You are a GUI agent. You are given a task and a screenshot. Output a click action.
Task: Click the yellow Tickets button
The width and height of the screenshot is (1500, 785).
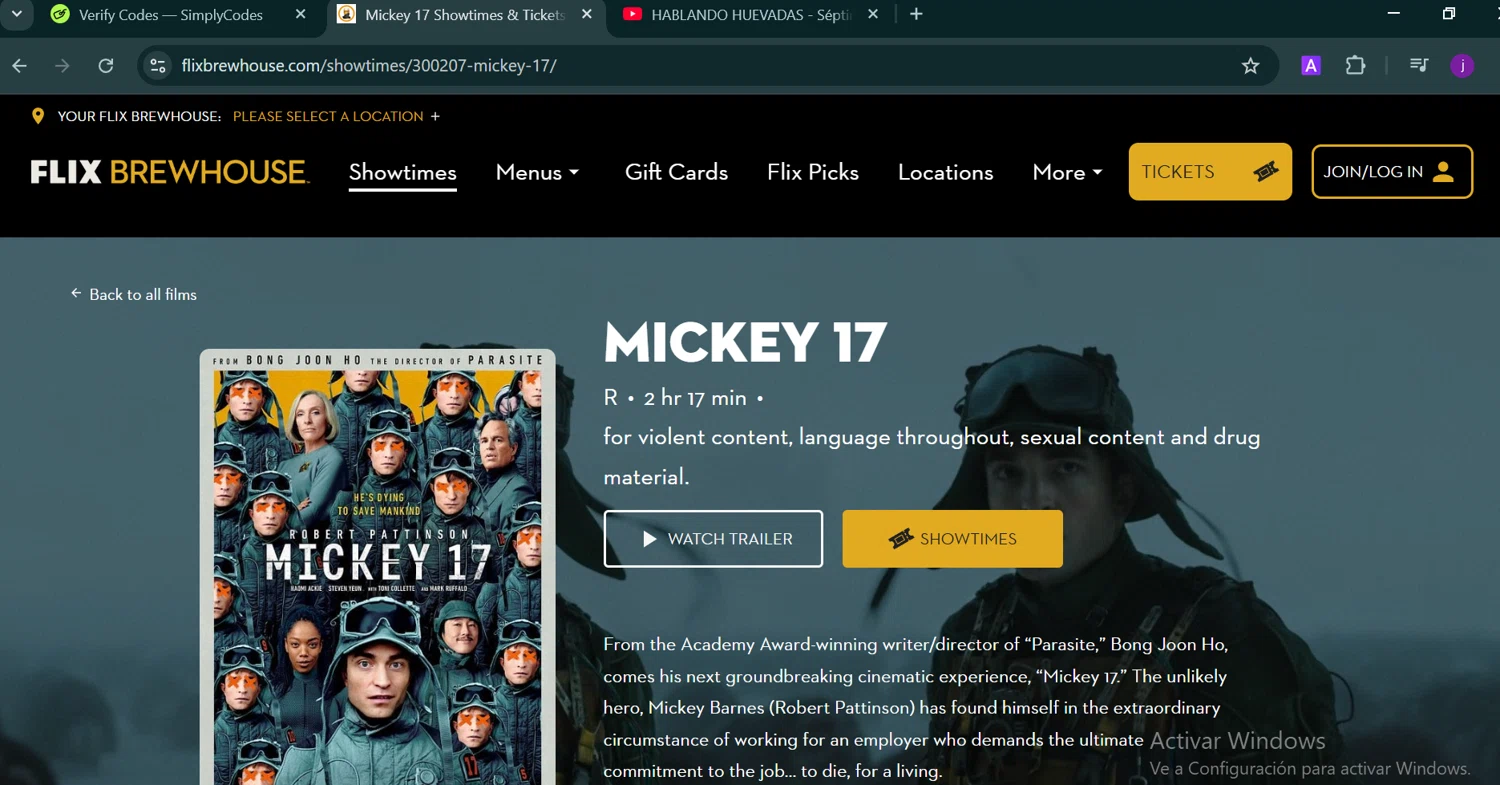coord(1210,172)
